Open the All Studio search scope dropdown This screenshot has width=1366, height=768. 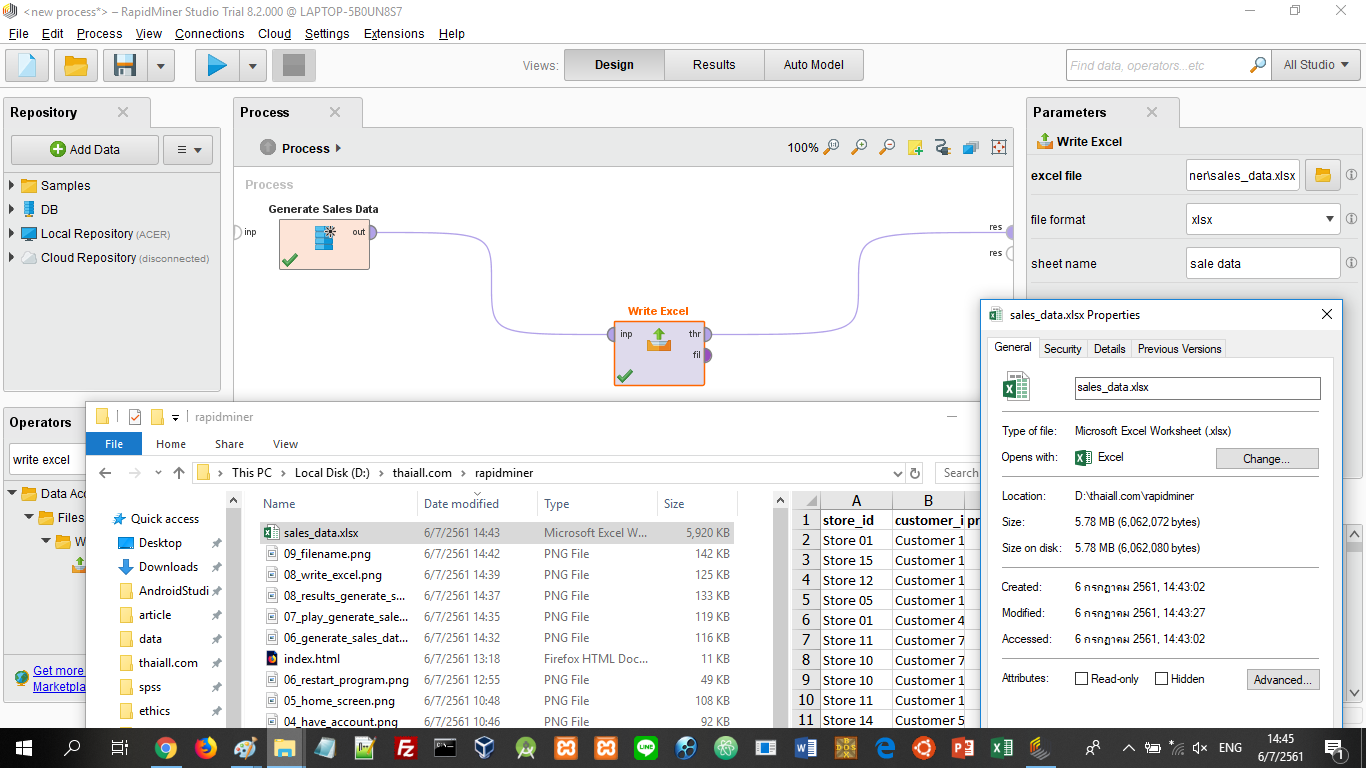[x=1316, y=65]
